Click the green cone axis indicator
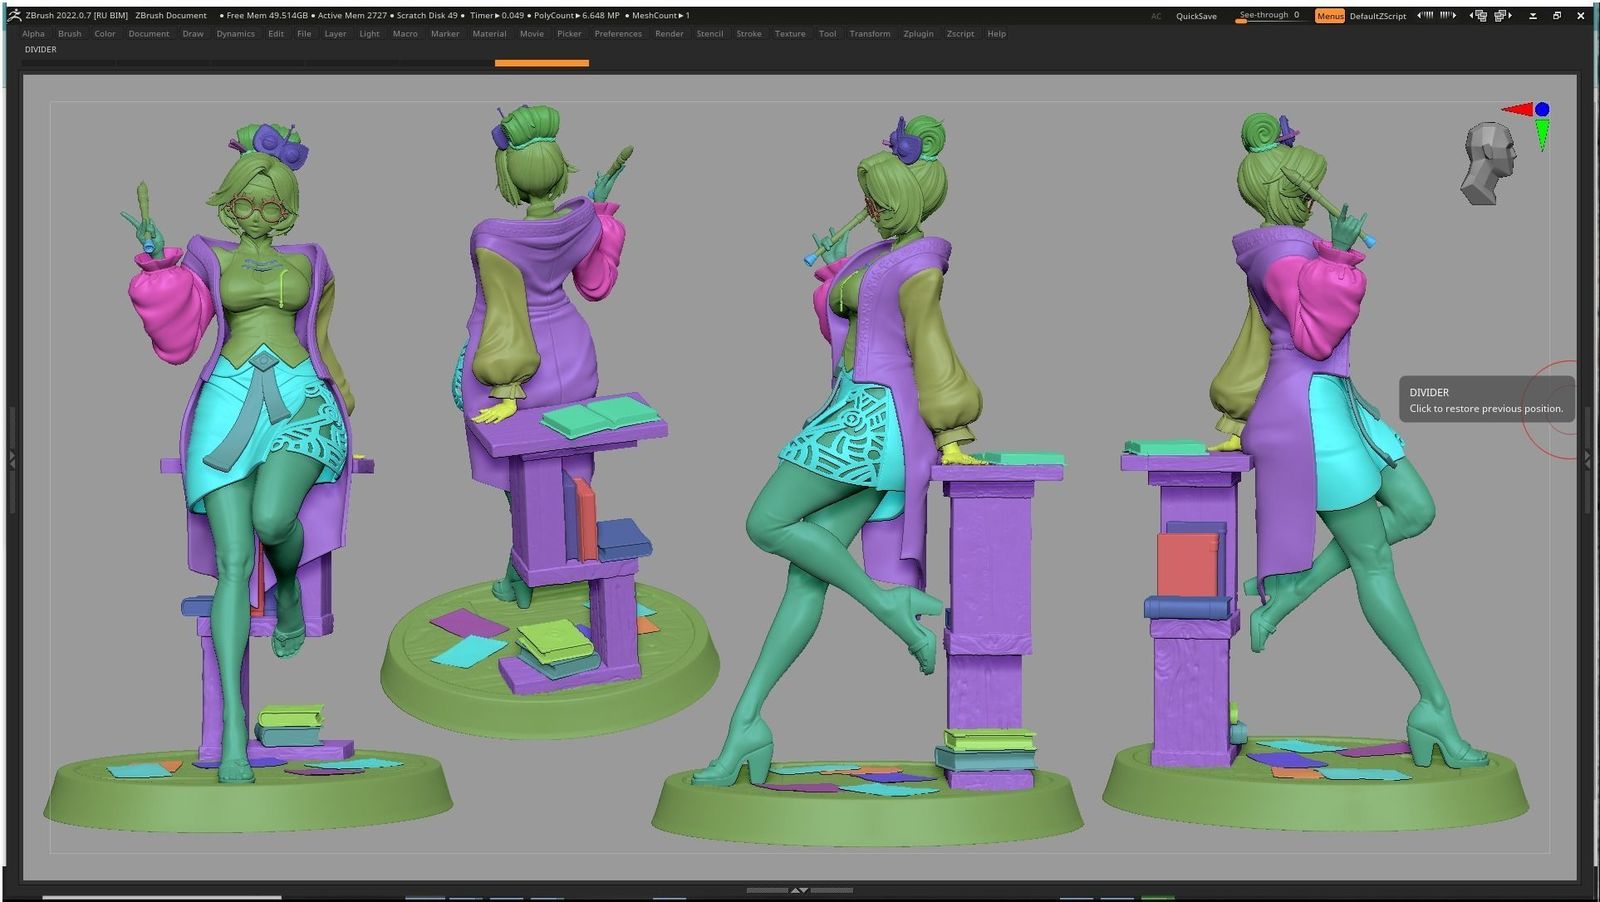The height and width of the screenshot is (902, 1600). 1543,135
